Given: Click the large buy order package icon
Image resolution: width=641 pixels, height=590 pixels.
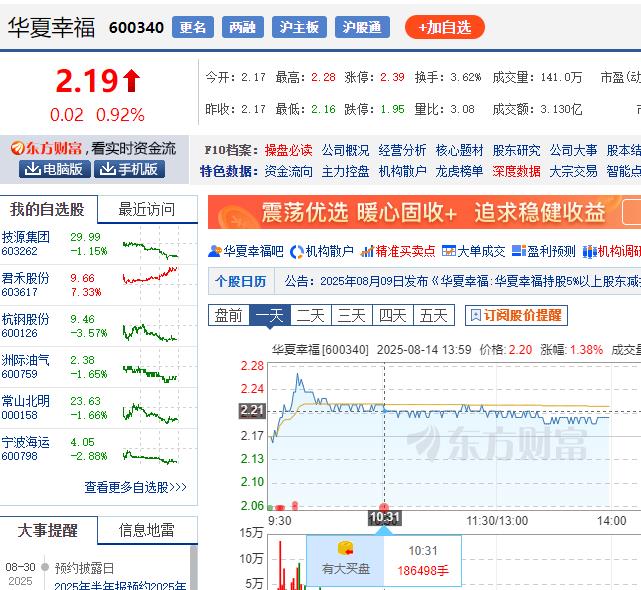Looking at the screenshot, I should [x=345, y=548].
